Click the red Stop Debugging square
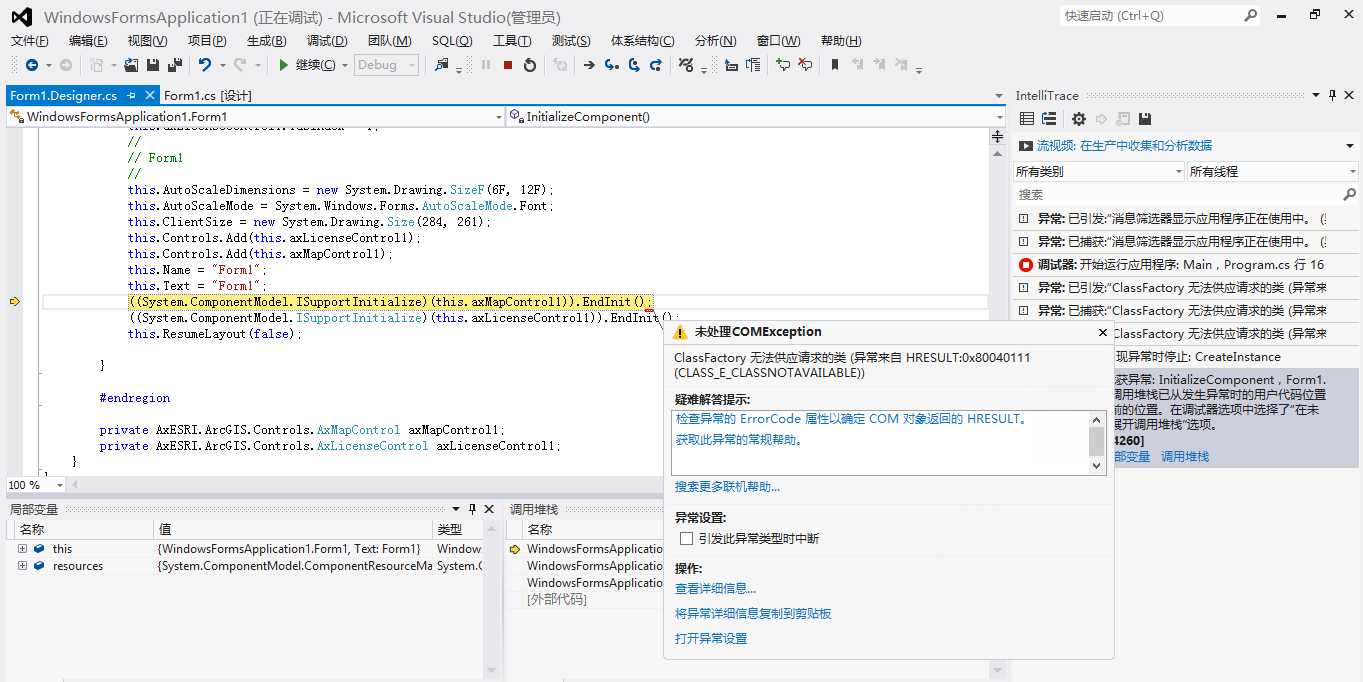Viewport: 1363px width, 682px height. pyautogui.click(x=508, y=65)
